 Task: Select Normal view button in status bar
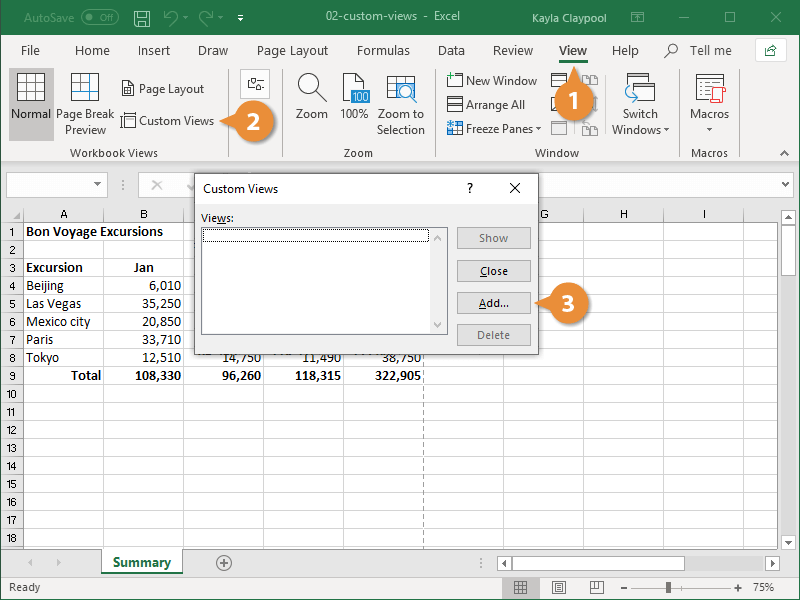(521, 588)
